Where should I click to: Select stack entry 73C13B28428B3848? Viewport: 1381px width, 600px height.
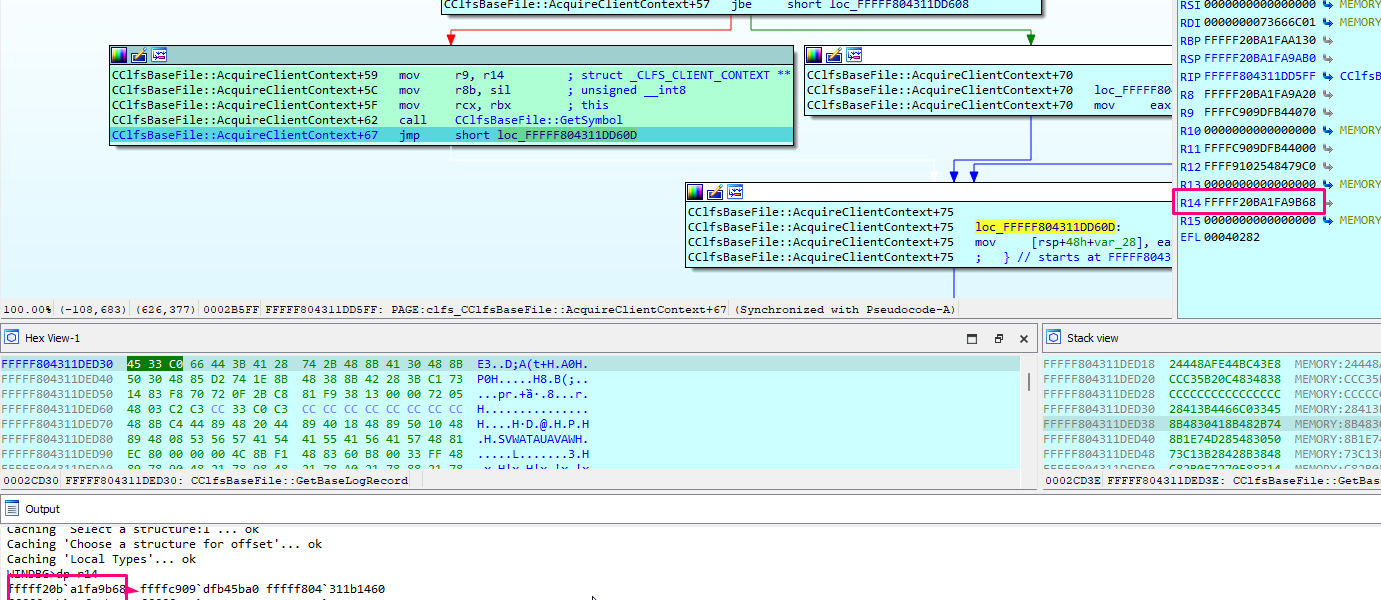point(1225,454)
